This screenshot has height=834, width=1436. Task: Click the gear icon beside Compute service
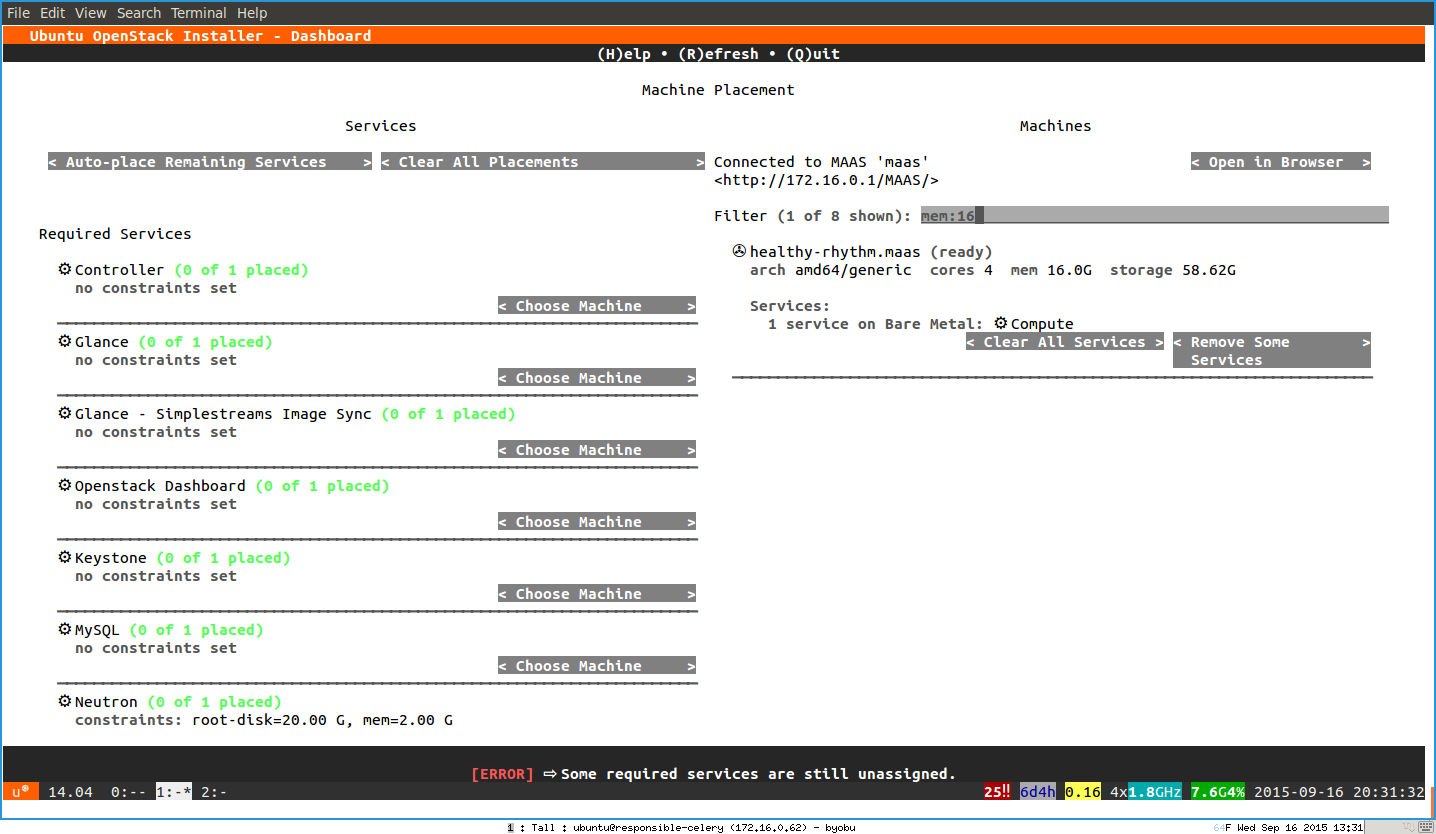click(1001, 323)
